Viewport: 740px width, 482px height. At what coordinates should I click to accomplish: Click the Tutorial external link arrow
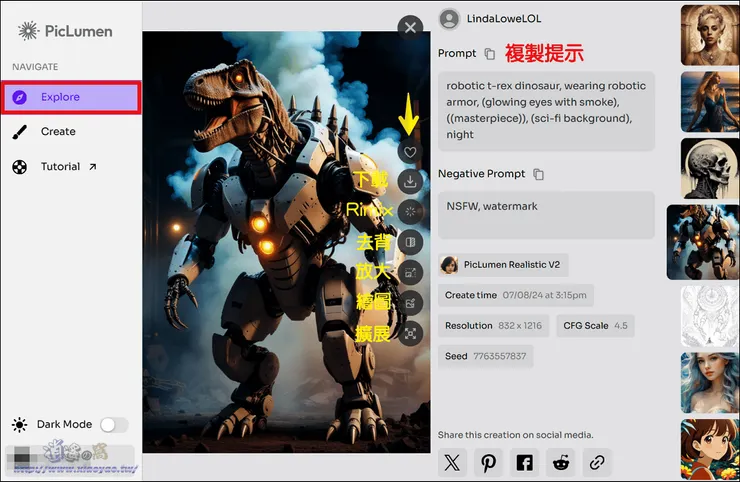pyautogui.click(x=92, y=167)
